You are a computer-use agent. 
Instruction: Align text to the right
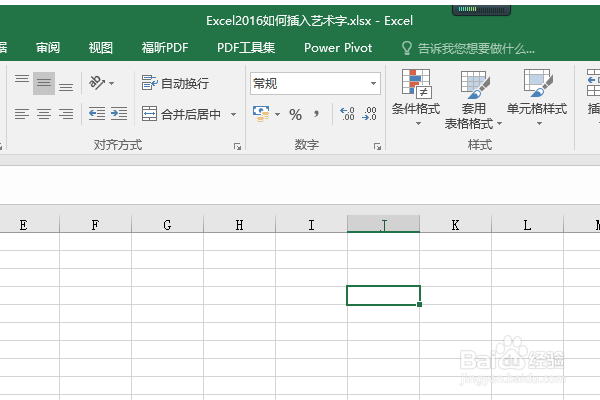tap(66, 114)
